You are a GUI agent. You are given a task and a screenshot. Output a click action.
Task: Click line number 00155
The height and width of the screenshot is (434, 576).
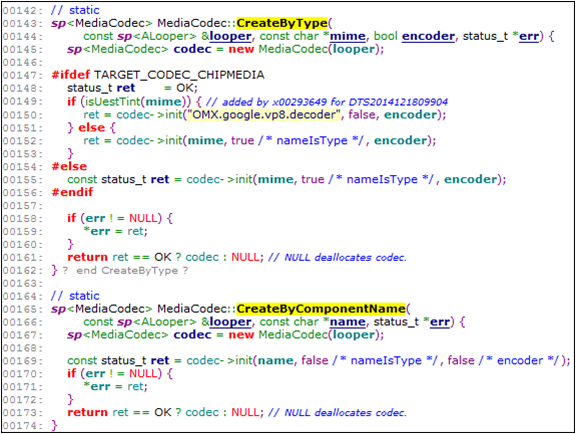(23, 180)
